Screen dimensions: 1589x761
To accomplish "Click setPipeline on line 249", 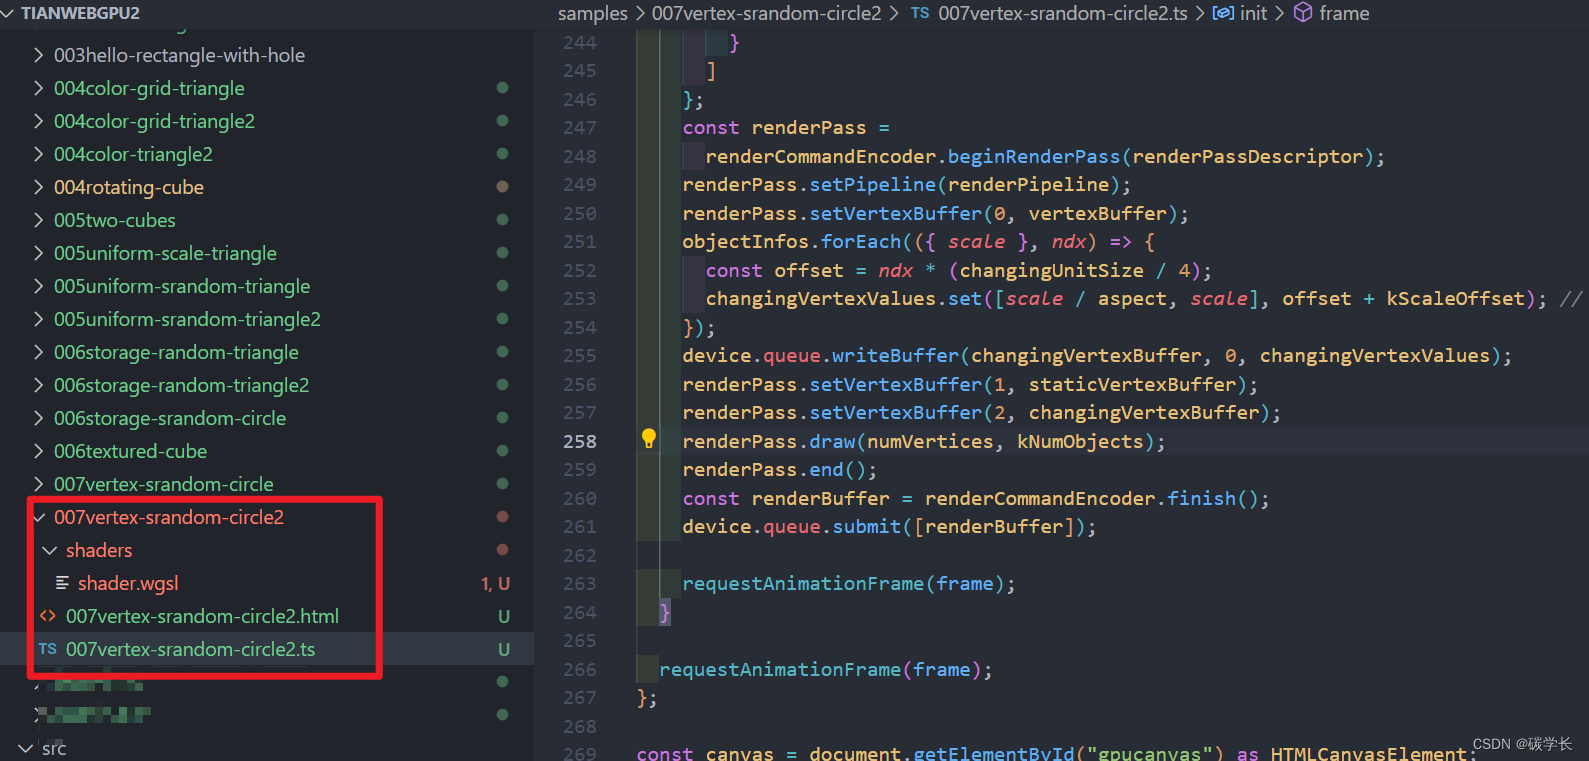I will coord(873,185).
